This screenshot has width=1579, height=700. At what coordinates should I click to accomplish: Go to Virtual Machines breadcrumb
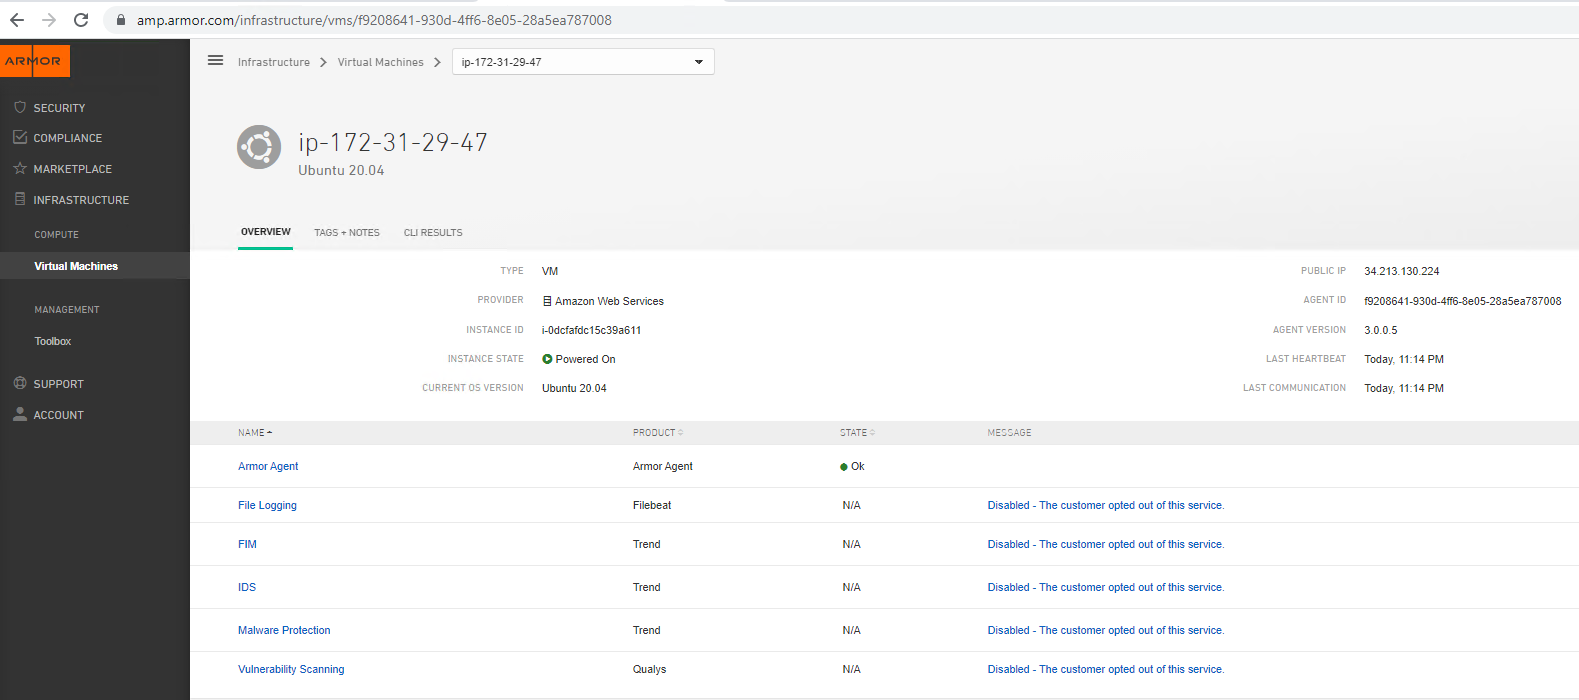click(380, 62)
